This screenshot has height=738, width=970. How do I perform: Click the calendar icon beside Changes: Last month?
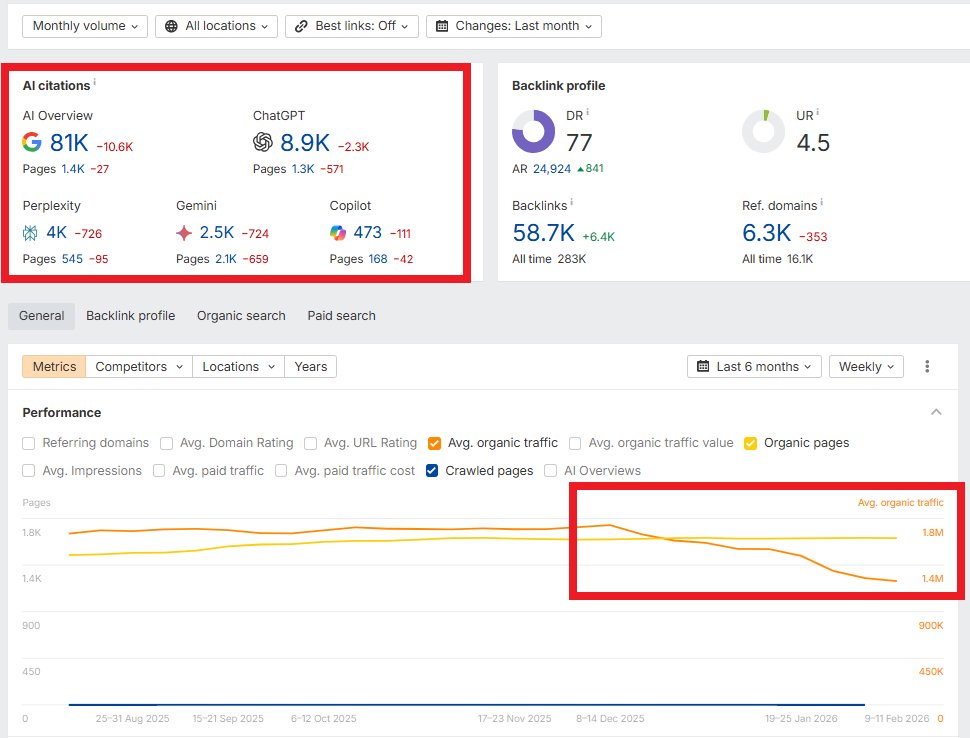442,26
